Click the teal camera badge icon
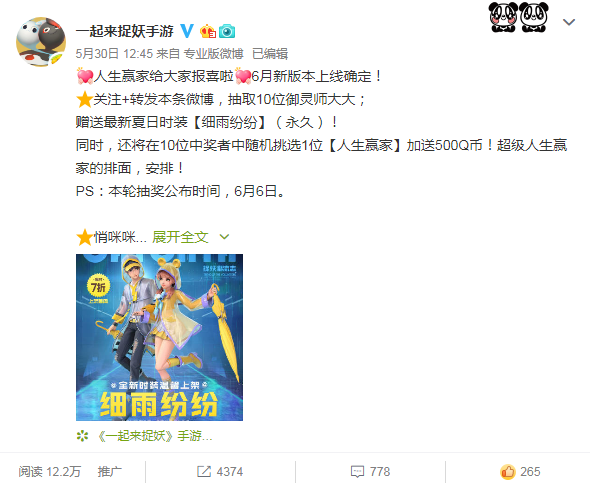This screenshot has width=590, height=488. [x=227, y=31]
